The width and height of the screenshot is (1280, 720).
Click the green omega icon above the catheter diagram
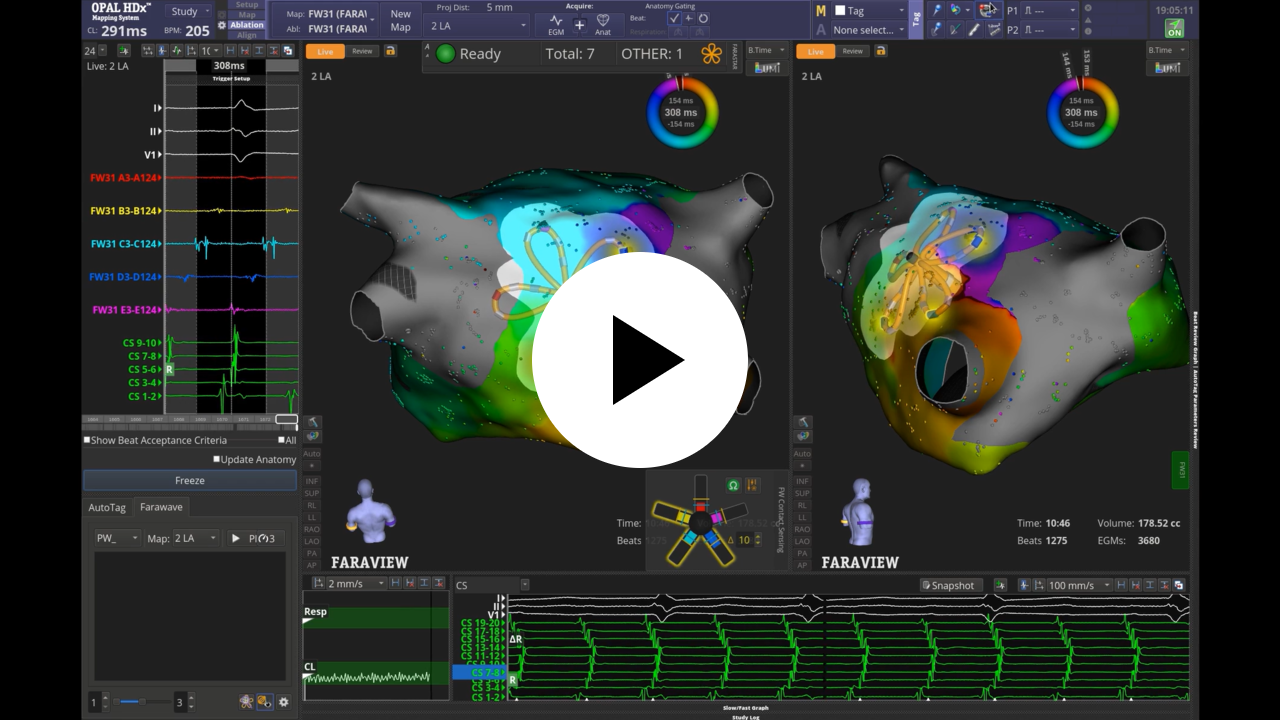pos(732,485)
